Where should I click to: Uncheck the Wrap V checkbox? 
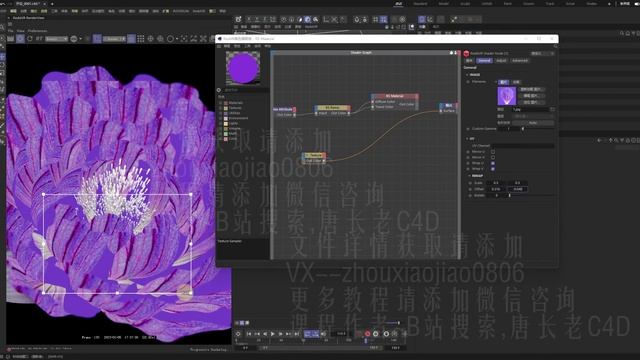pos(493,169)
